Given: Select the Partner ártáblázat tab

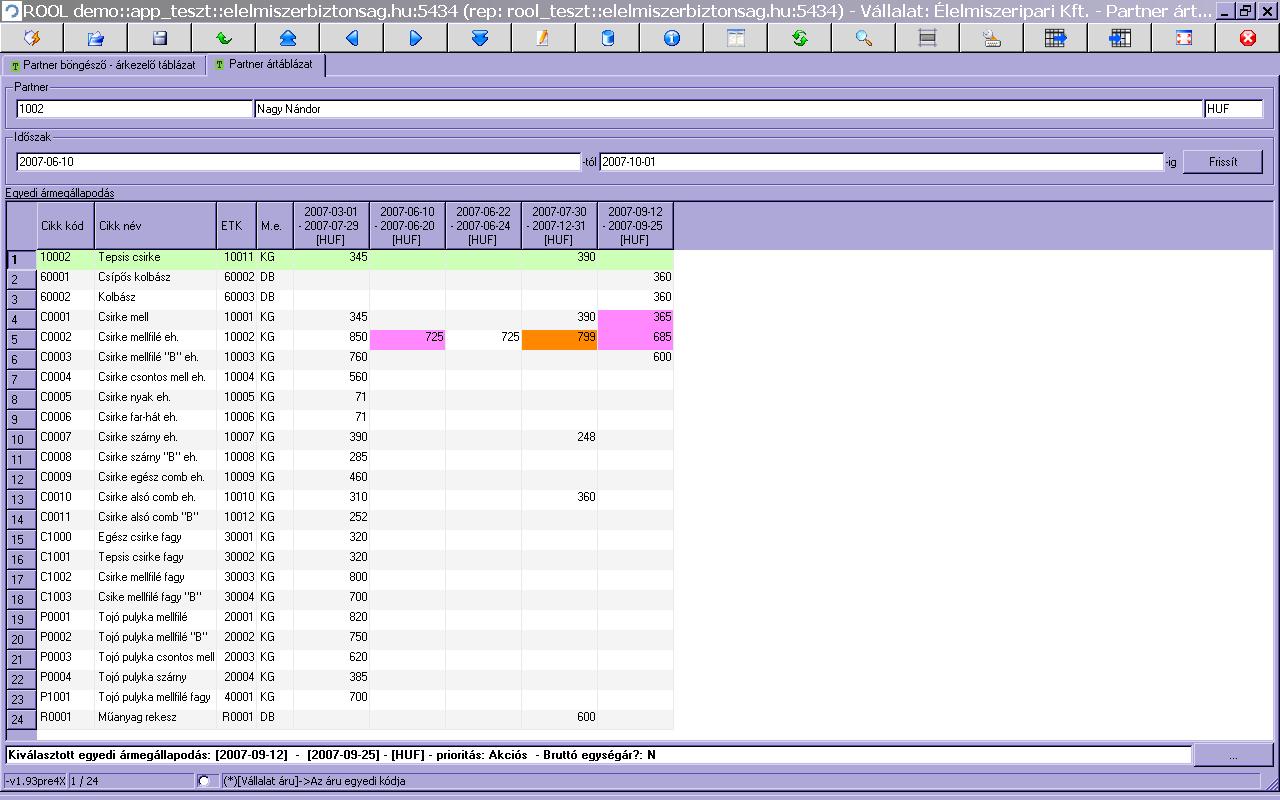Looking at the screenshot, I should 265,64.
